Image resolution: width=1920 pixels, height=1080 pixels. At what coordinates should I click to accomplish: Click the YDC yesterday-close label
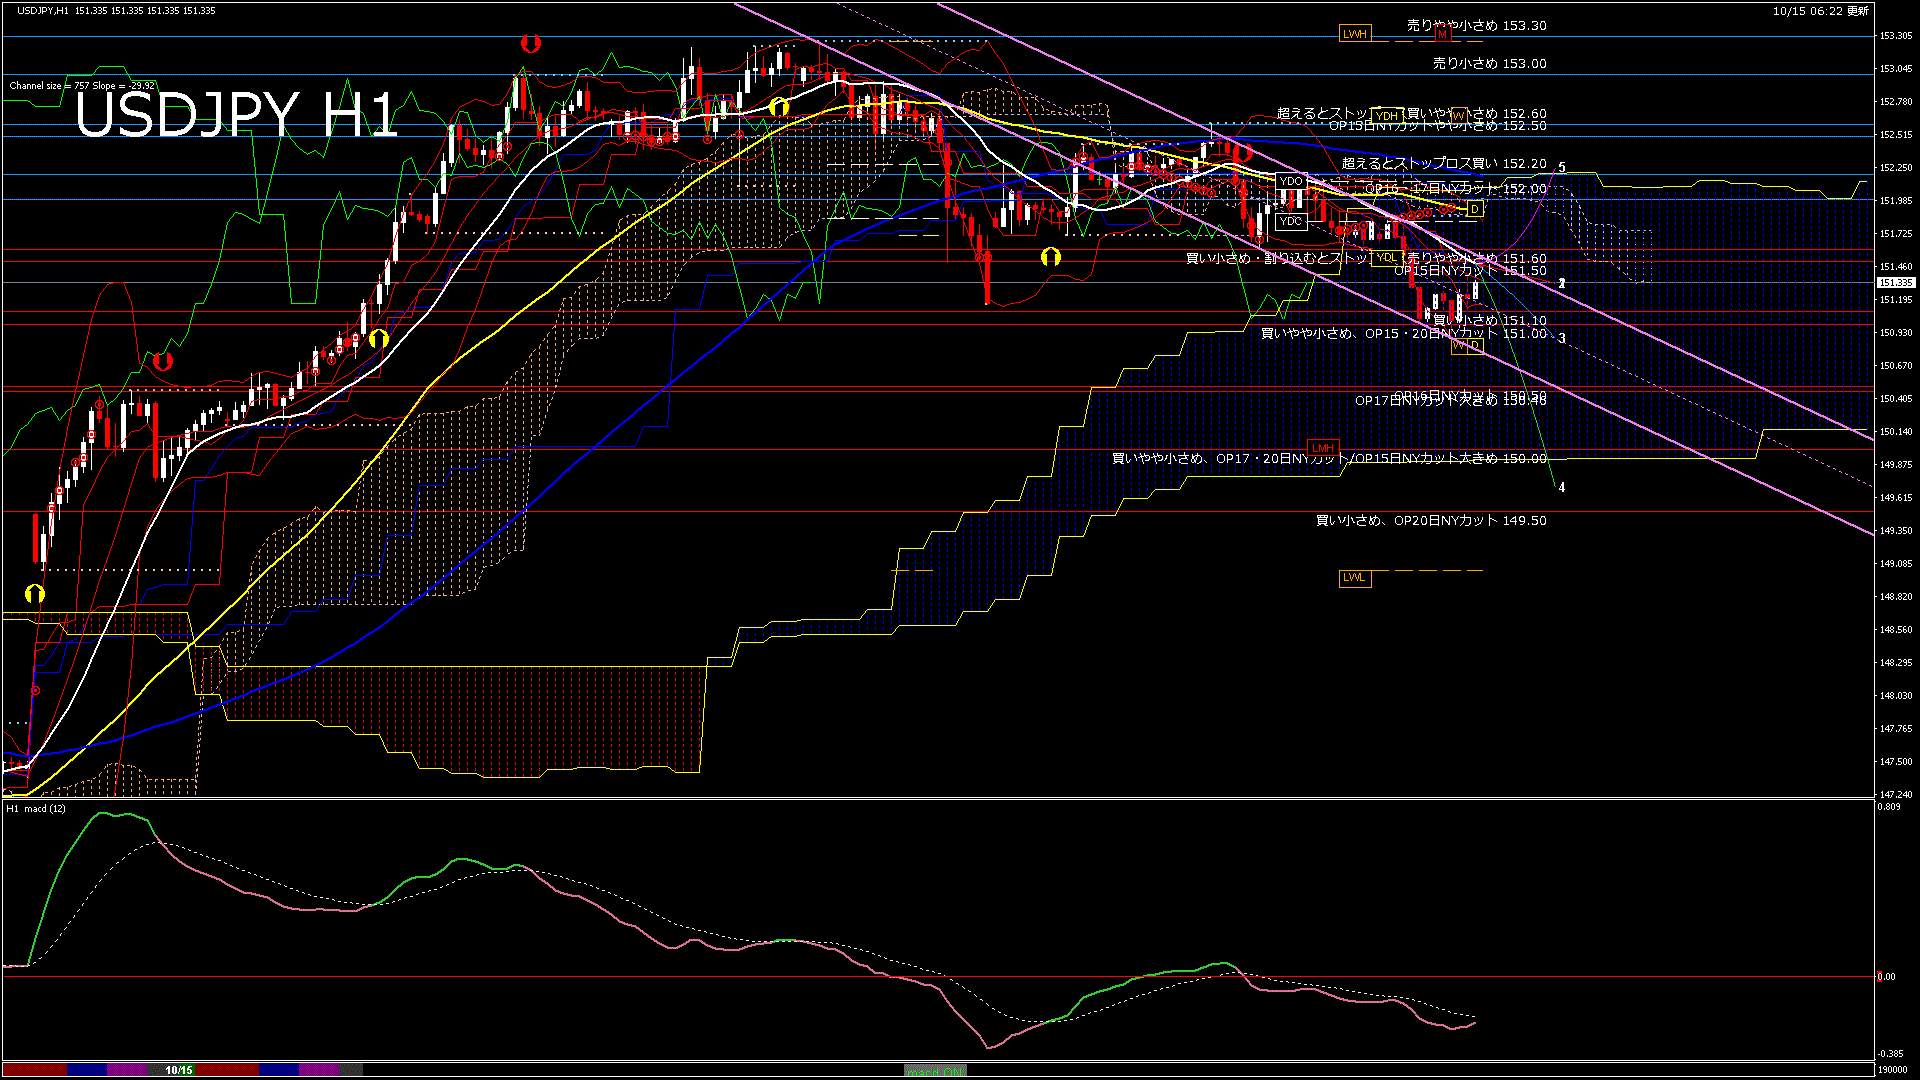point(1290,221)
